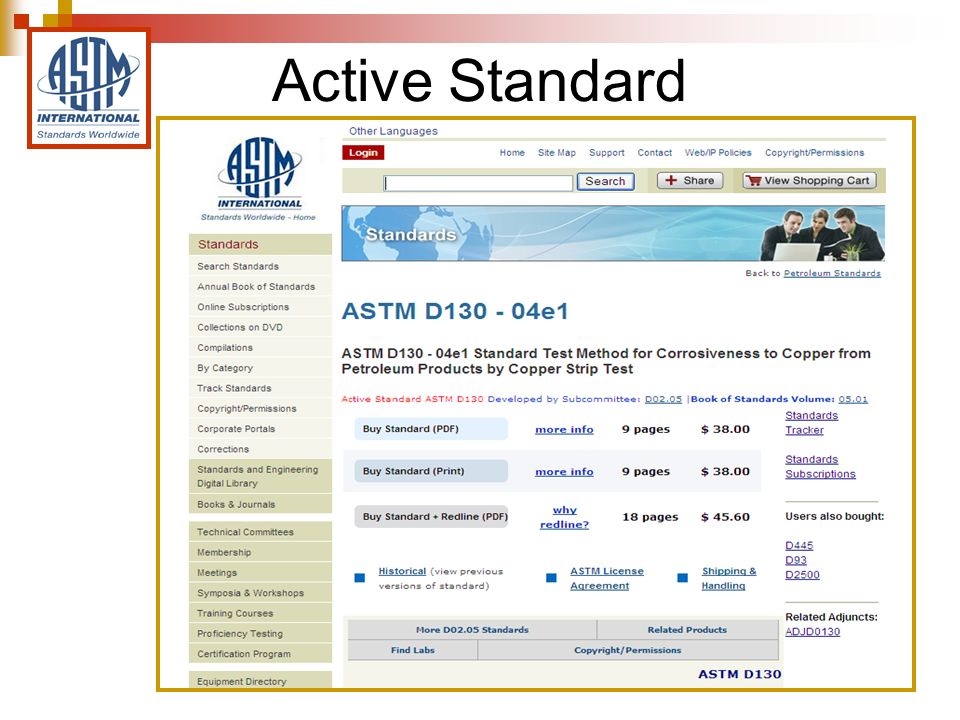Screen dimensions: 960x720
Task: Open Search Standards in the sidebar
Action: click(260, 266)
